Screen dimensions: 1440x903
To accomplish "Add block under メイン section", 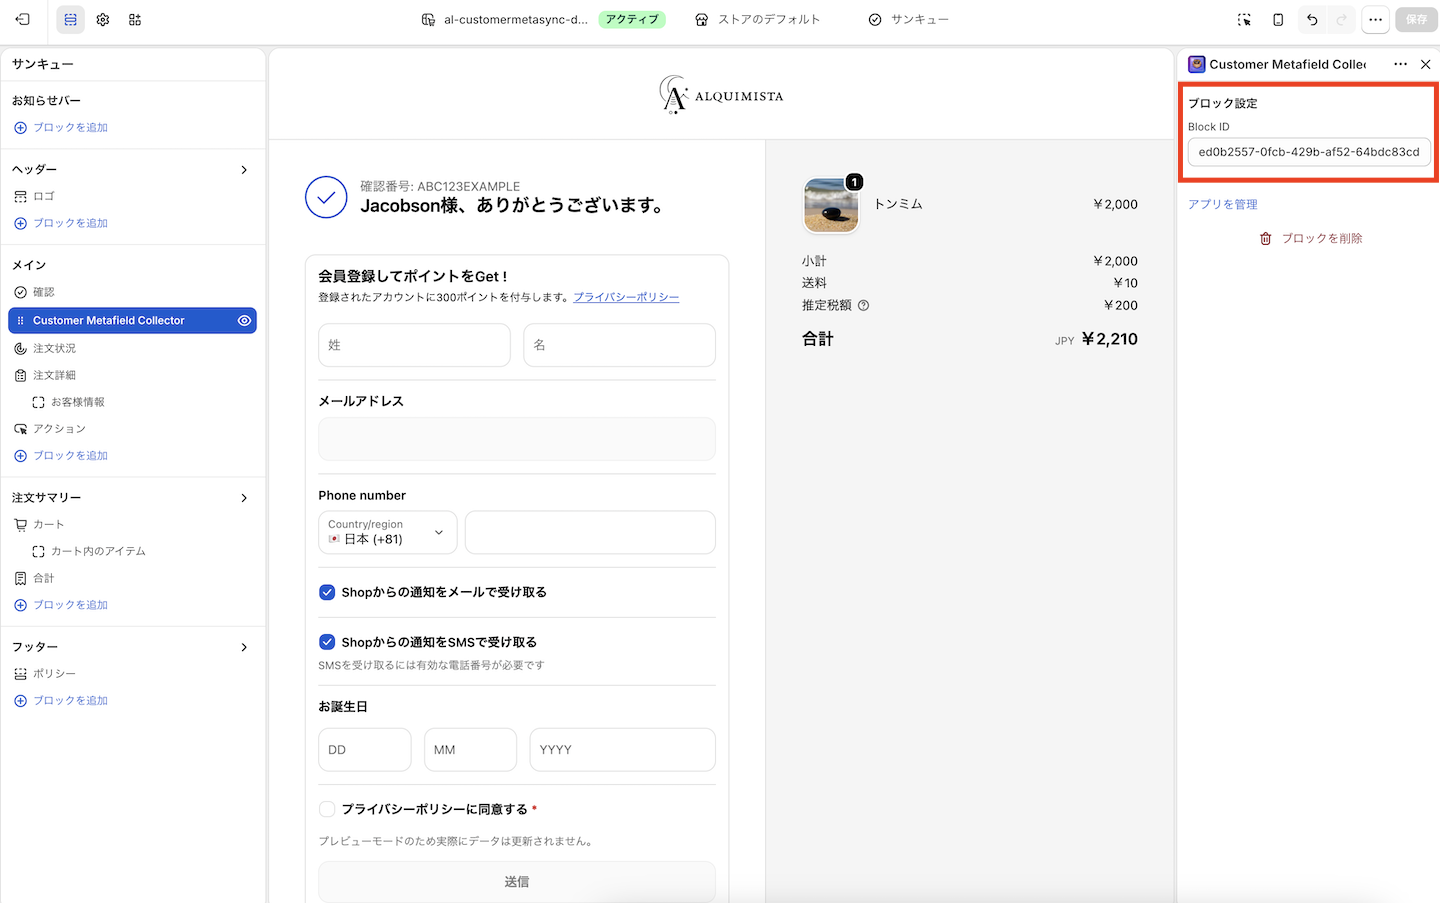I will click(61, 455).
